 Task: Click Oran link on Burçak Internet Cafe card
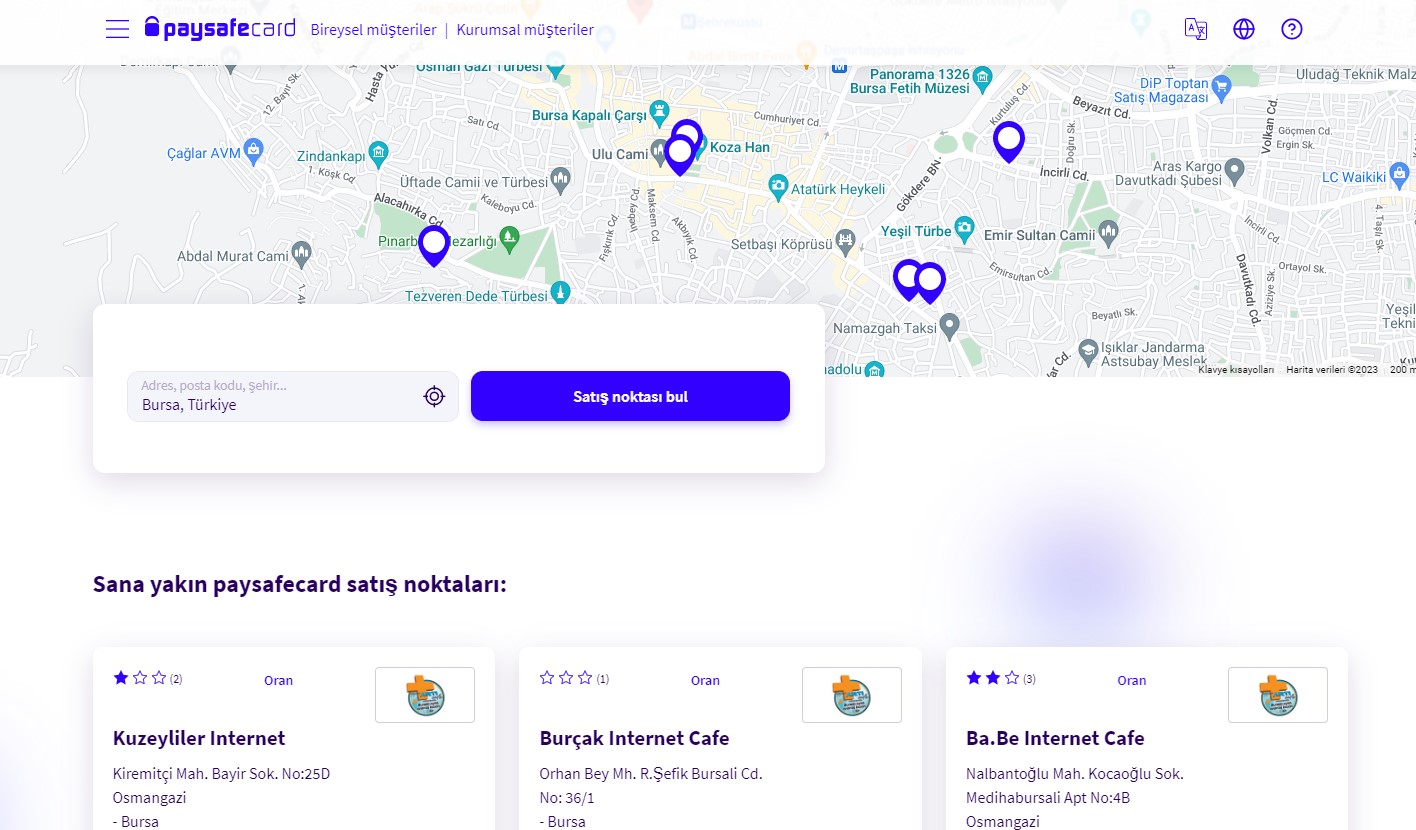[705, 680]
